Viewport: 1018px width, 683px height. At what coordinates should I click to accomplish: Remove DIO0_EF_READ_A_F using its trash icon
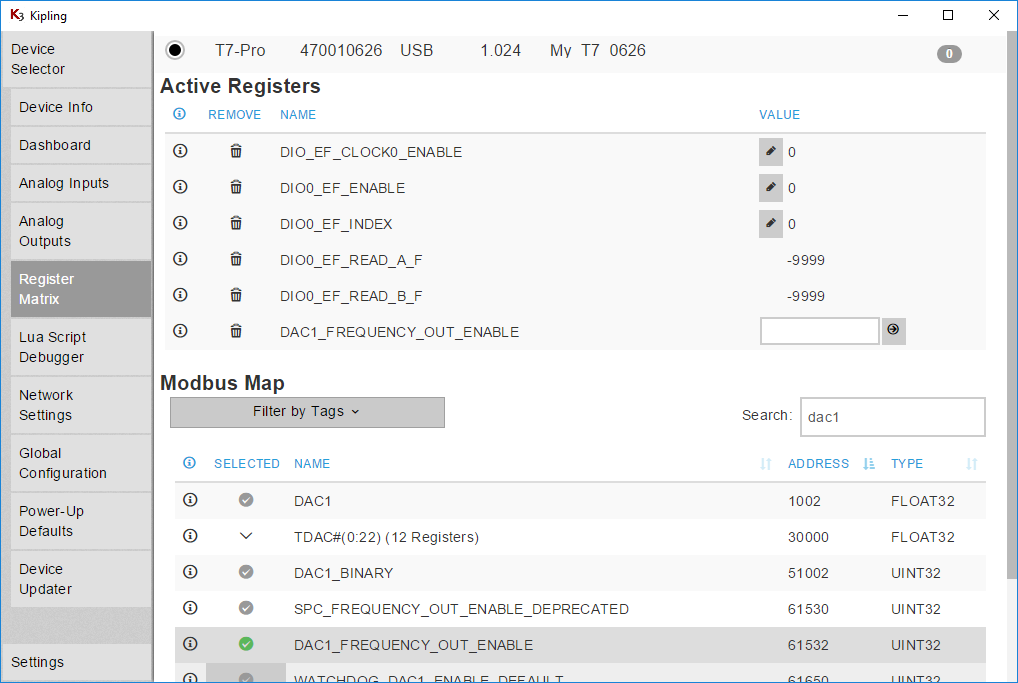pyautogui.click(x=236, y=260)
